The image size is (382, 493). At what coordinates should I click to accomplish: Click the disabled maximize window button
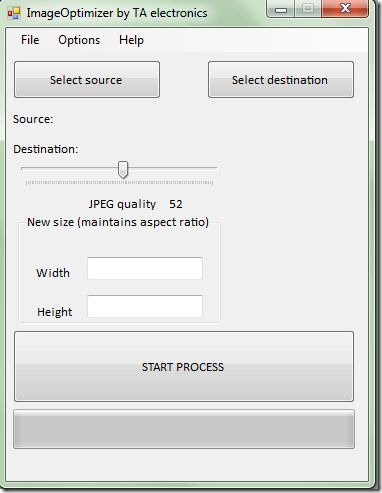308,9
